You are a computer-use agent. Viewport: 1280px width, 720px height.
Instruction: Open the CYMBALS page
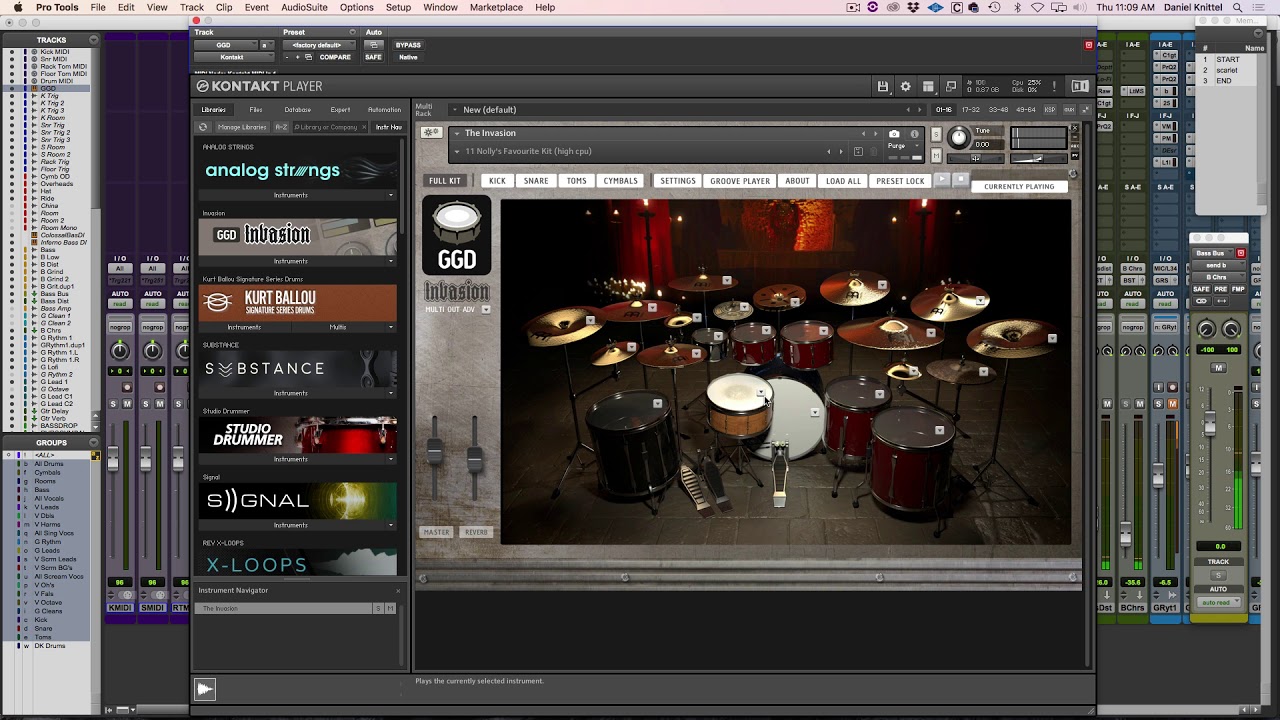pos(620,181)
